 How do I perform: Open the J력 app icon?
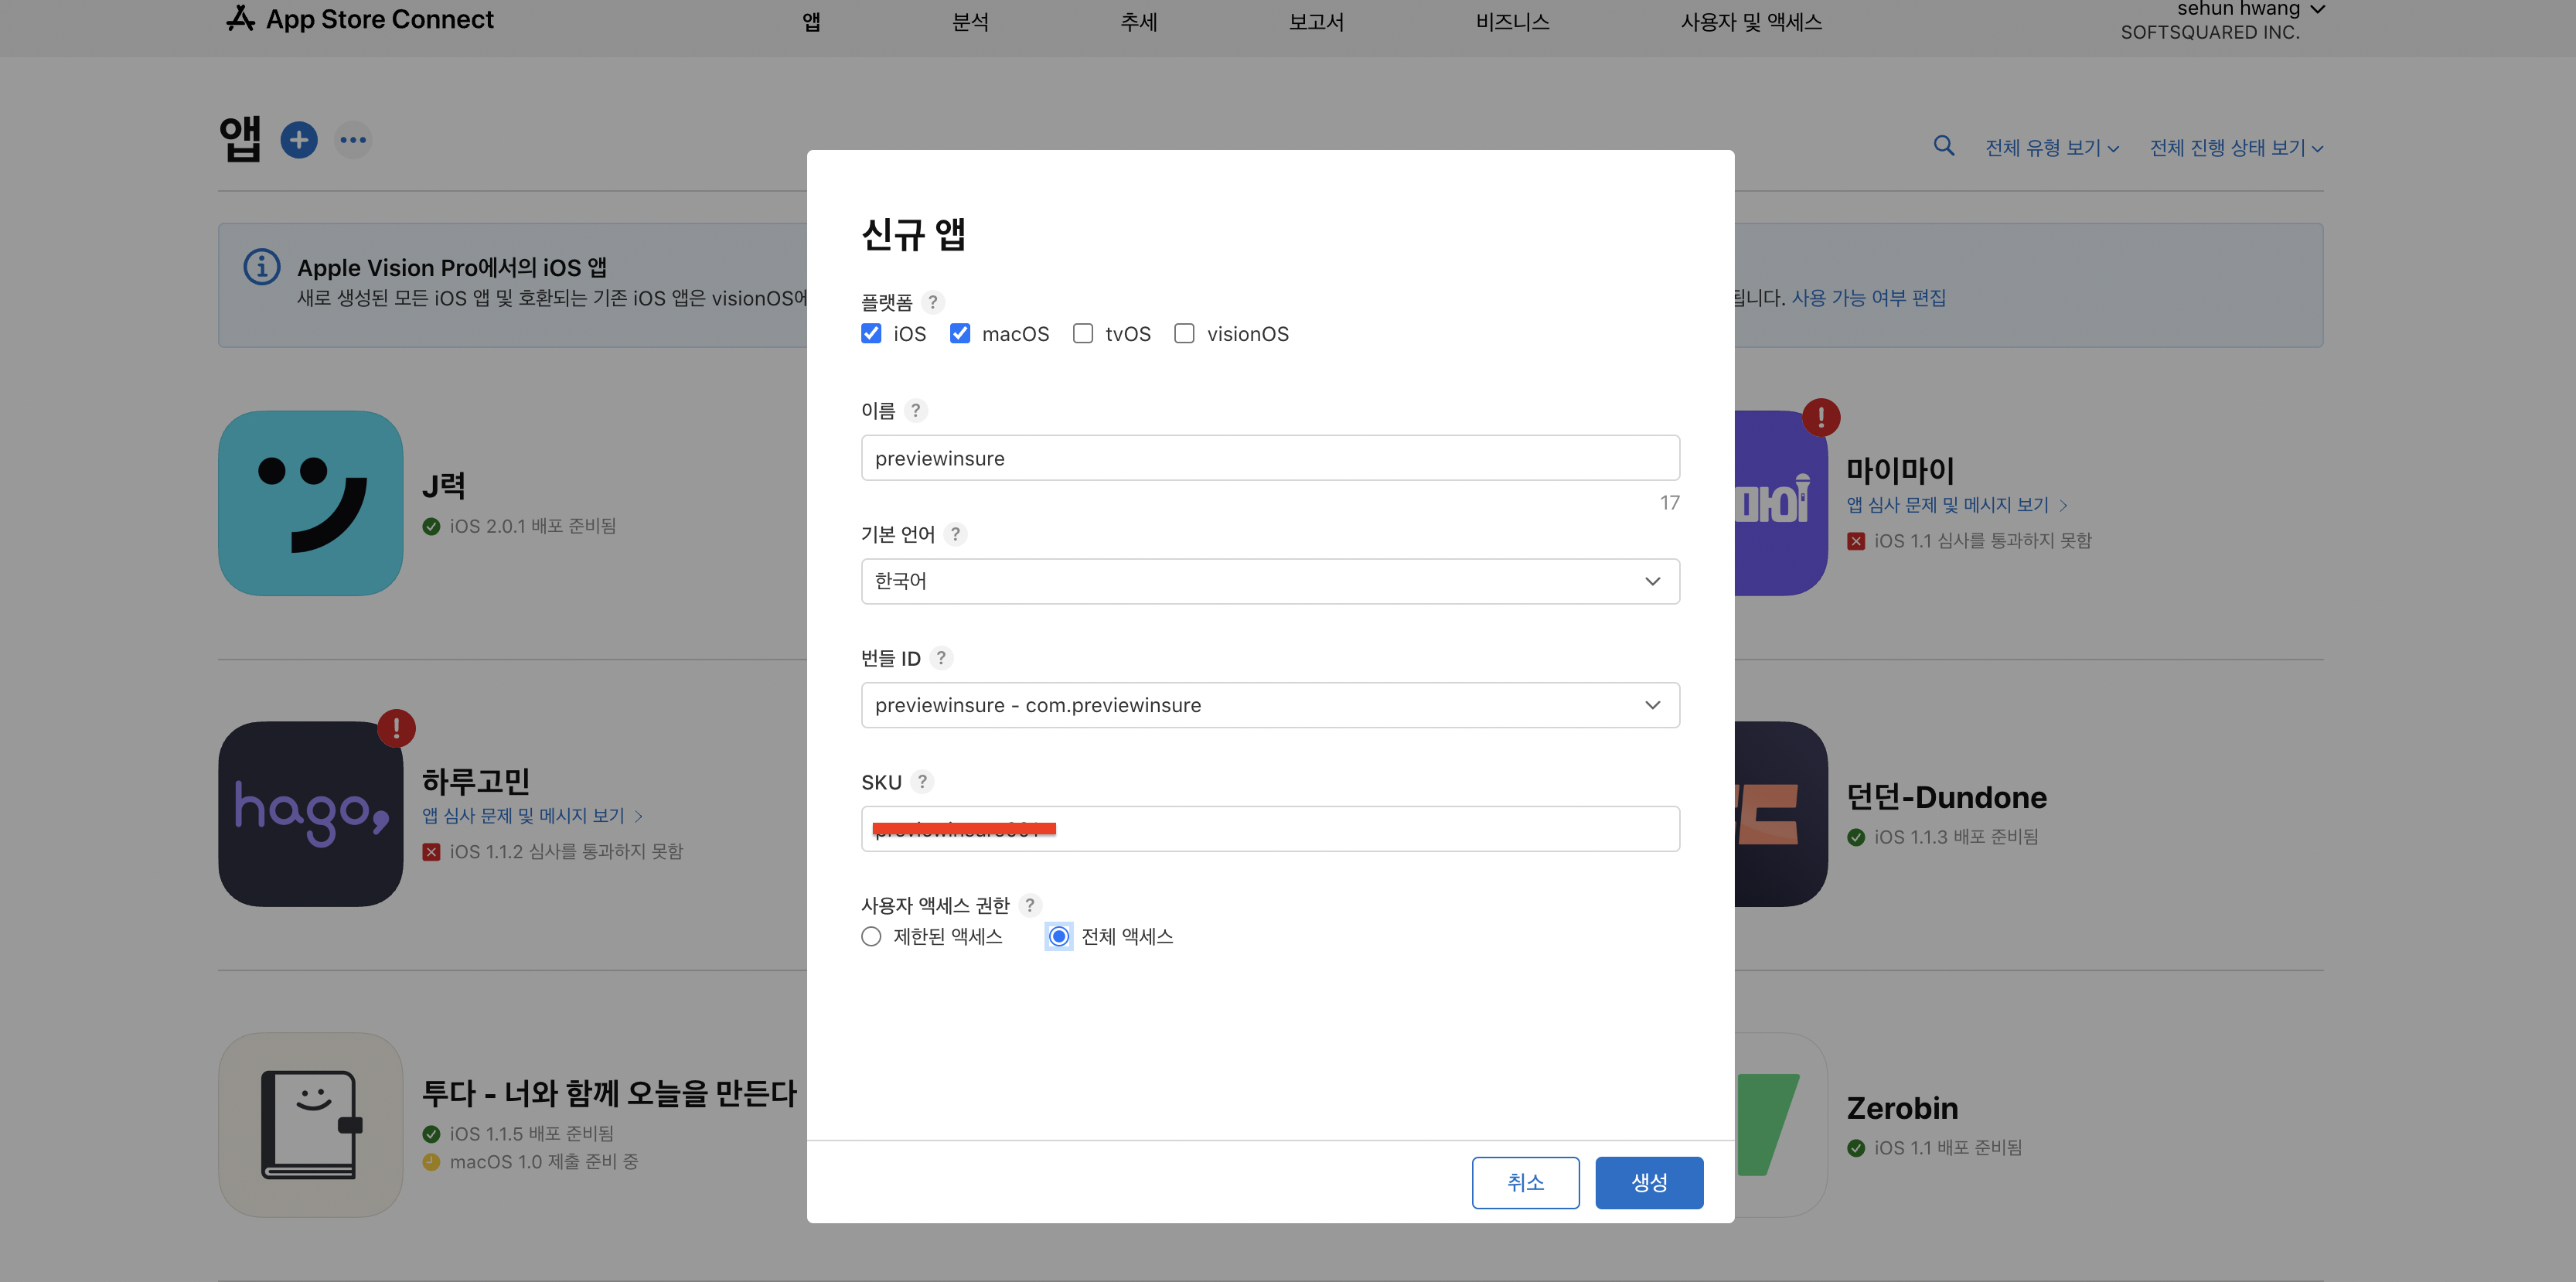pos(310,503)
